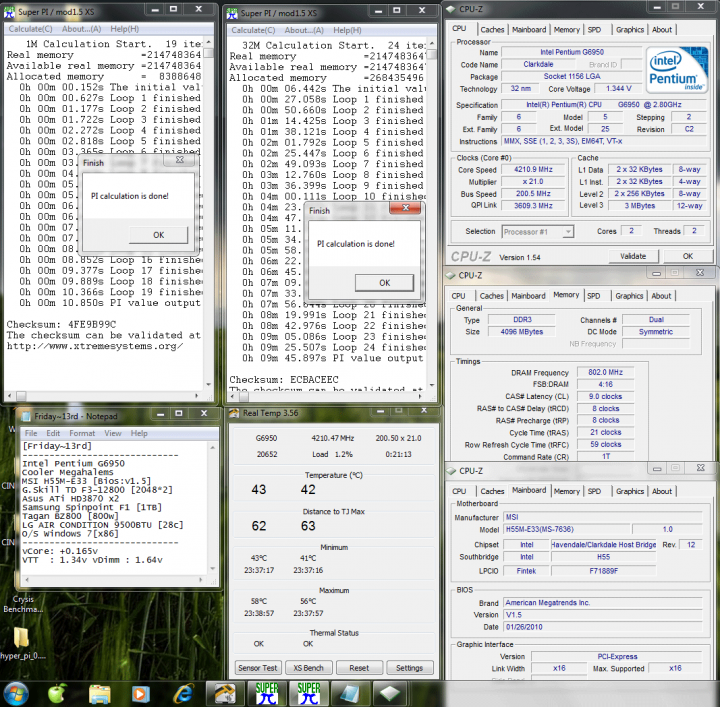Reset Real Temp min/max values
The height and width of the screenshot is (707, 720).
359,668
